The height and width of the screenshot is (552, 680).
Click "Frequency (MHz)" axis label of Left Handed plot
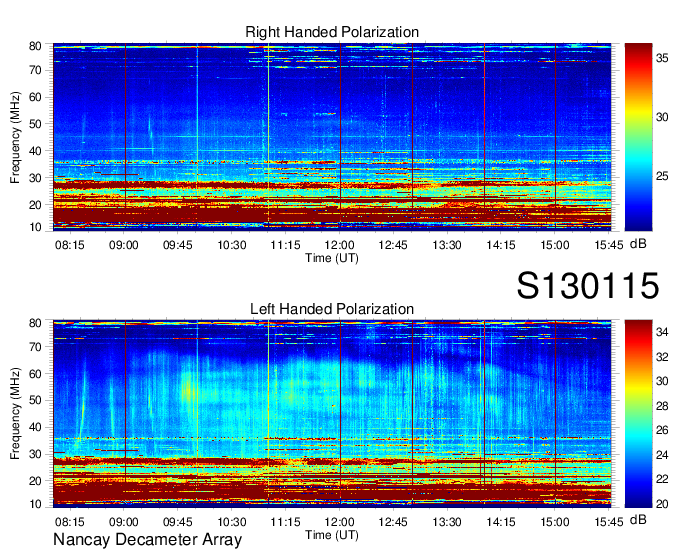(x=15, y=414)
